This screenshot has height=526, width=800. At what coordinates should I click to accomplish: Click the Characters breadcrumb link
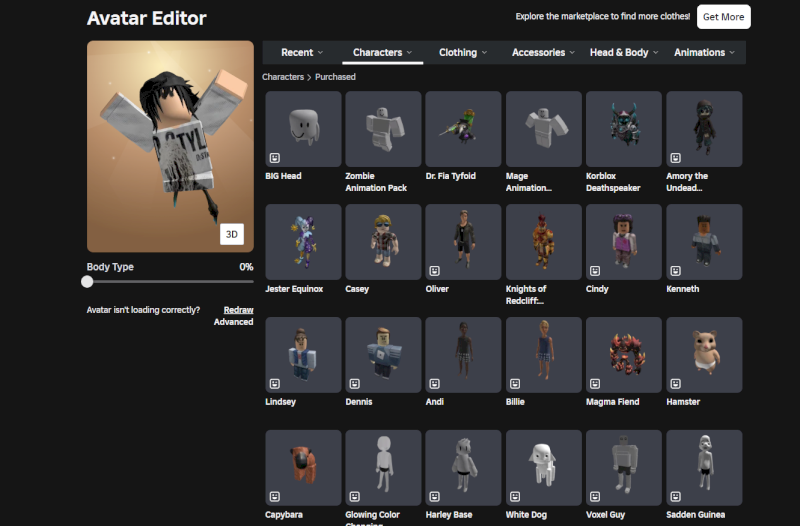click(x=283, y=77)
